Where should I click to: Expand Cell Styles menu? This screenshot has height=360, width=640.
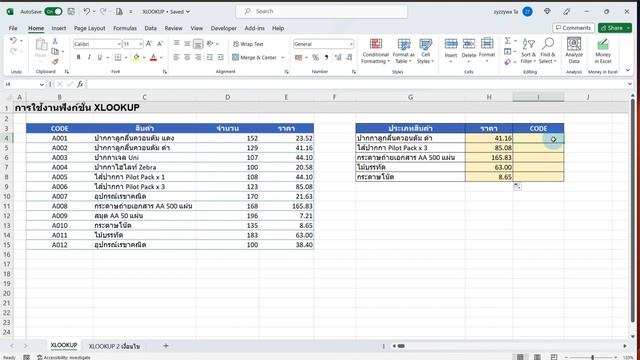[x=425, y=51]
